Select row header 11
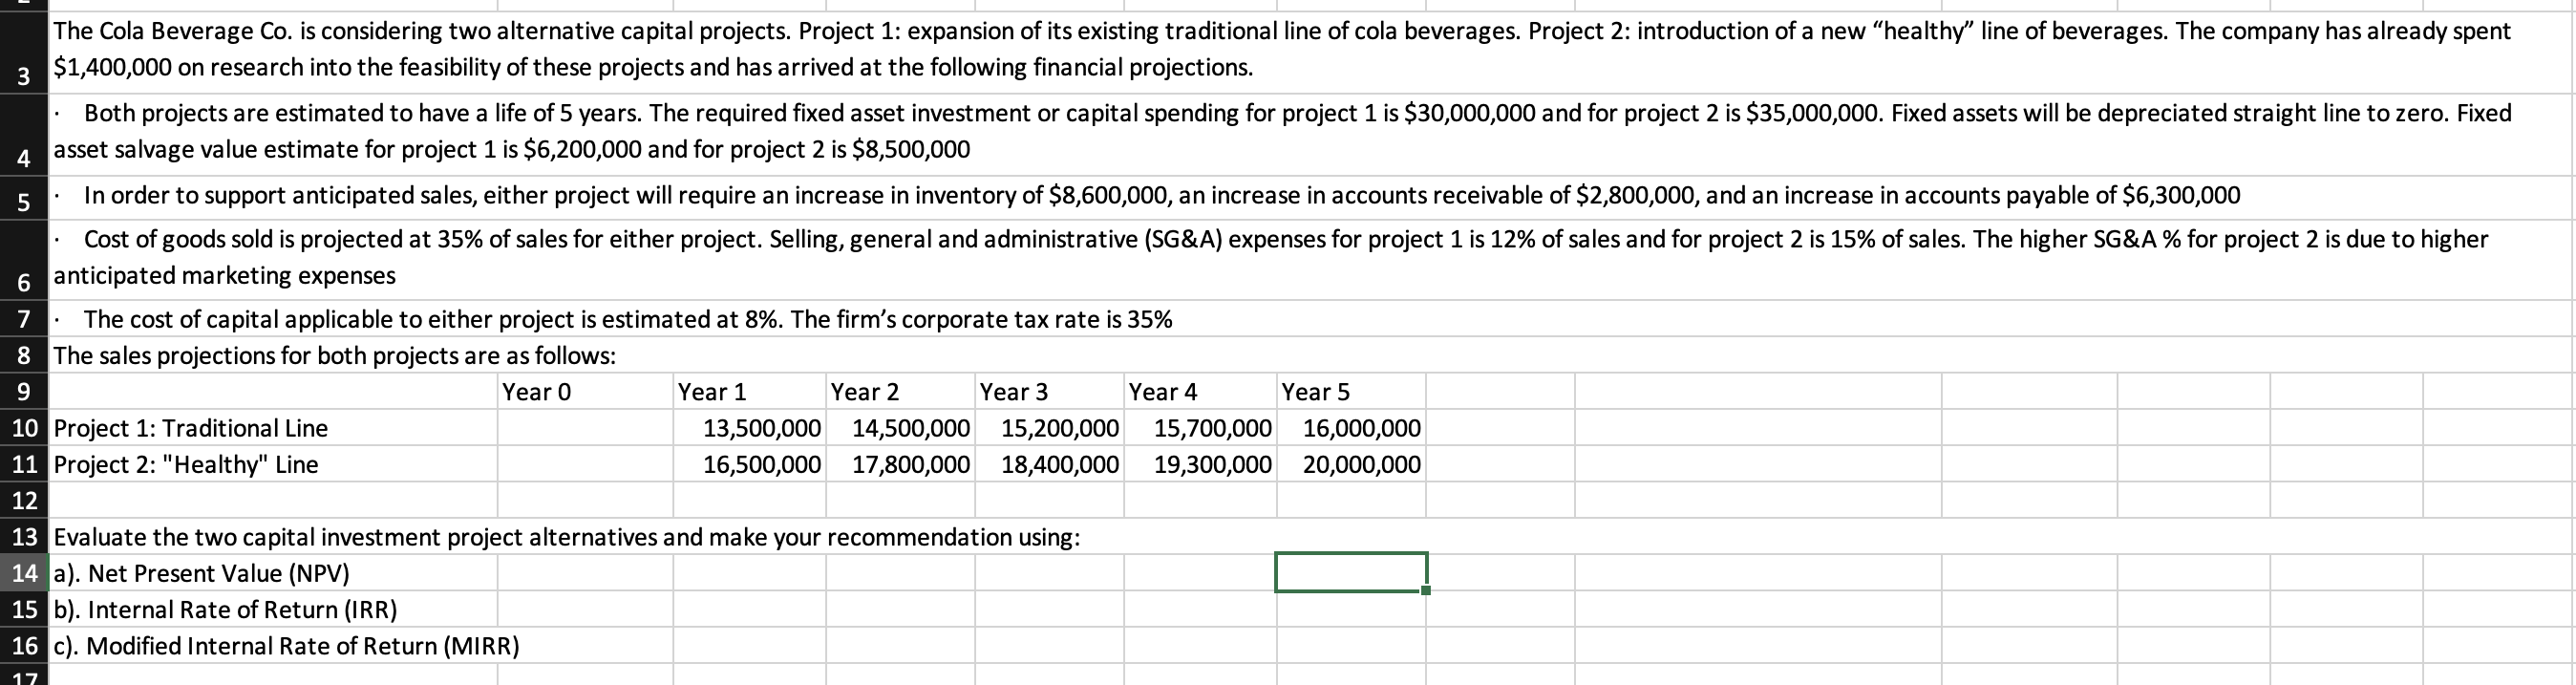2576x685 pixels. 23,464
